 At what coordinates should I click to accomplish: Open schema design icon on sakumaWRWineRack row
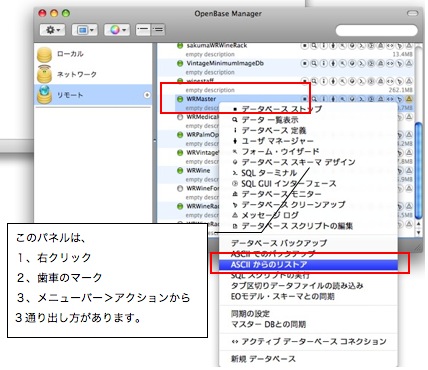point(352,46)
